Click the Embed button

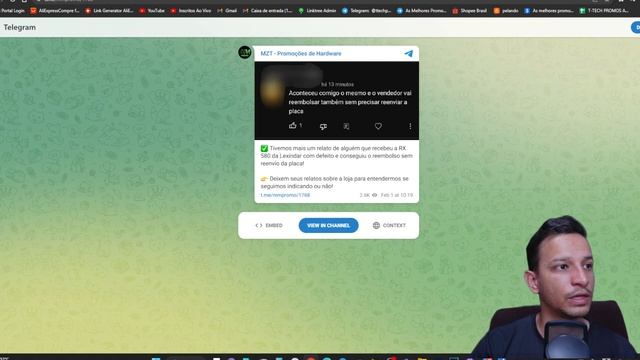269,225
